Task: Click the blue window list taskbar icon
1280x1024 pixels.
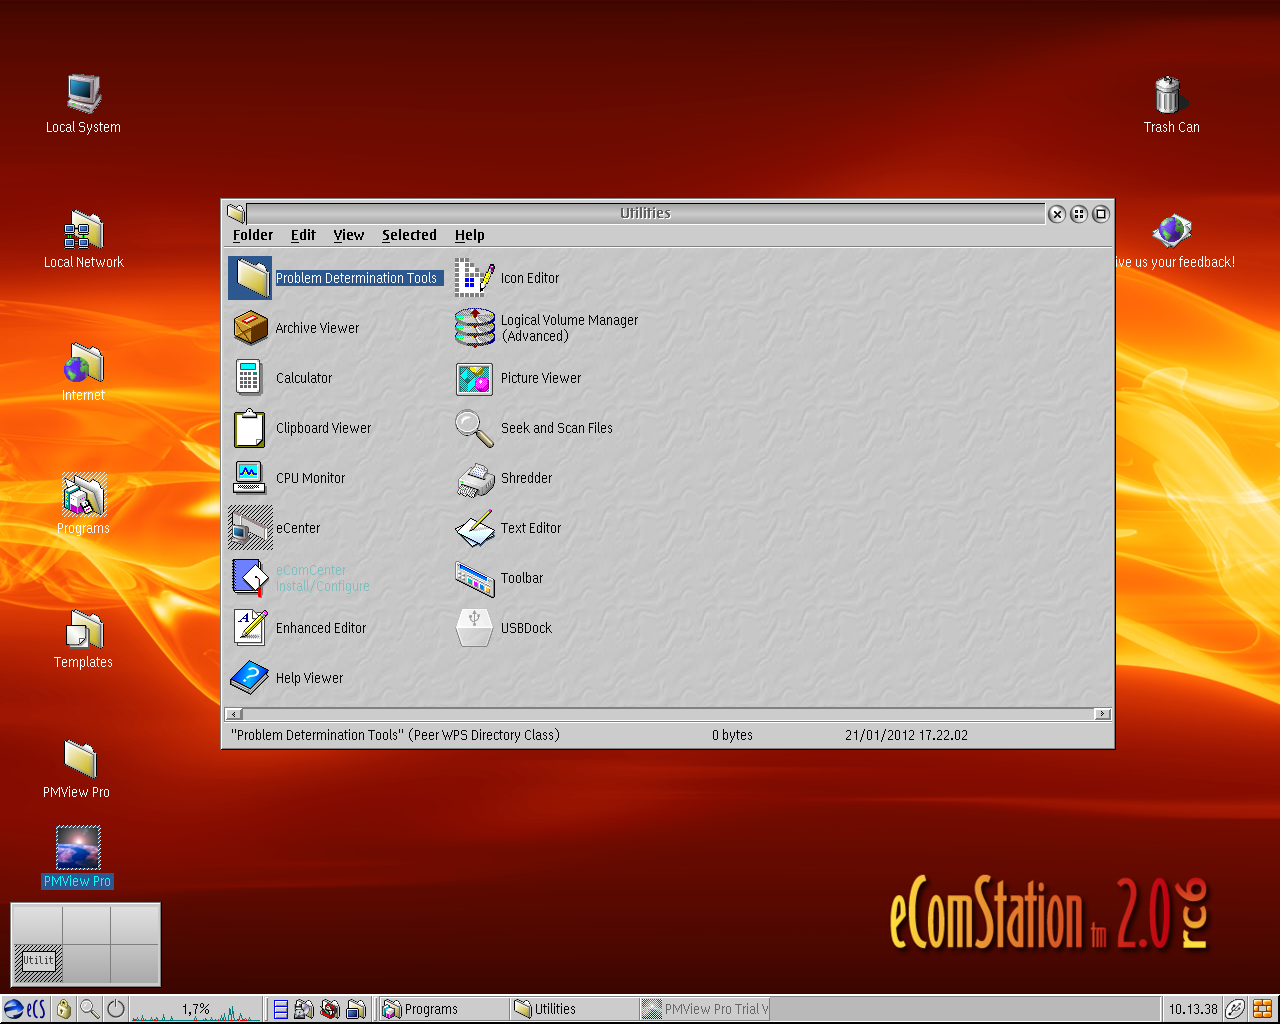Action: coord(281,1010)
